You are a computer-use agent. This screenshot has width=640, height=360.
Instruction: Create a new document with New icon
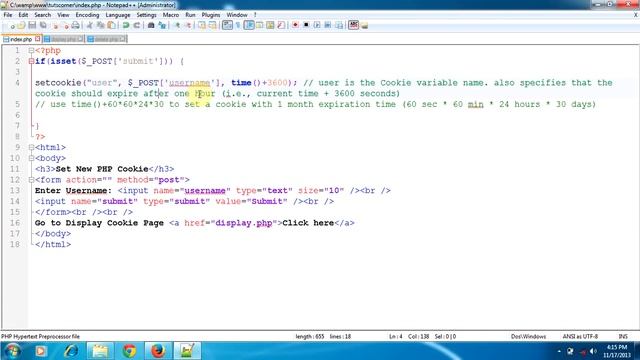pos(12,25)
